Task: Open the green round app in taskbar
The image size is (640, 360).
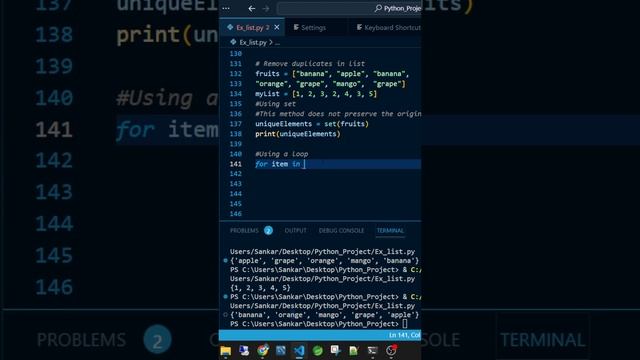Action: coord(318,351)
